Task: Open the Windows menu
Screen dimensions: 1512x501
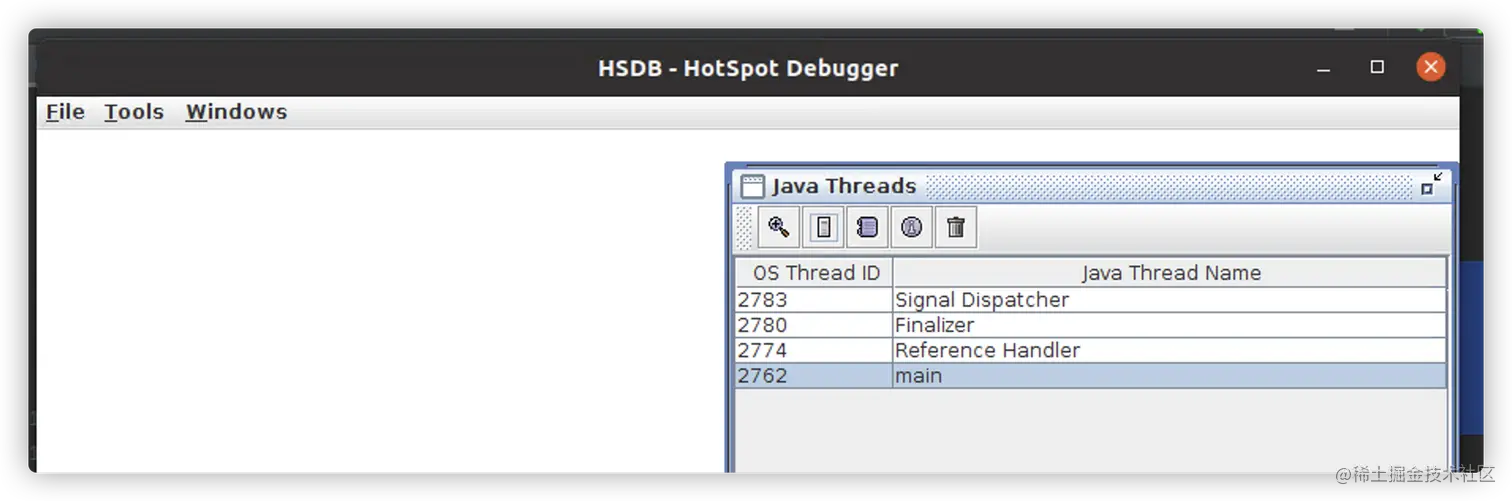Action: tap(236, 112)
